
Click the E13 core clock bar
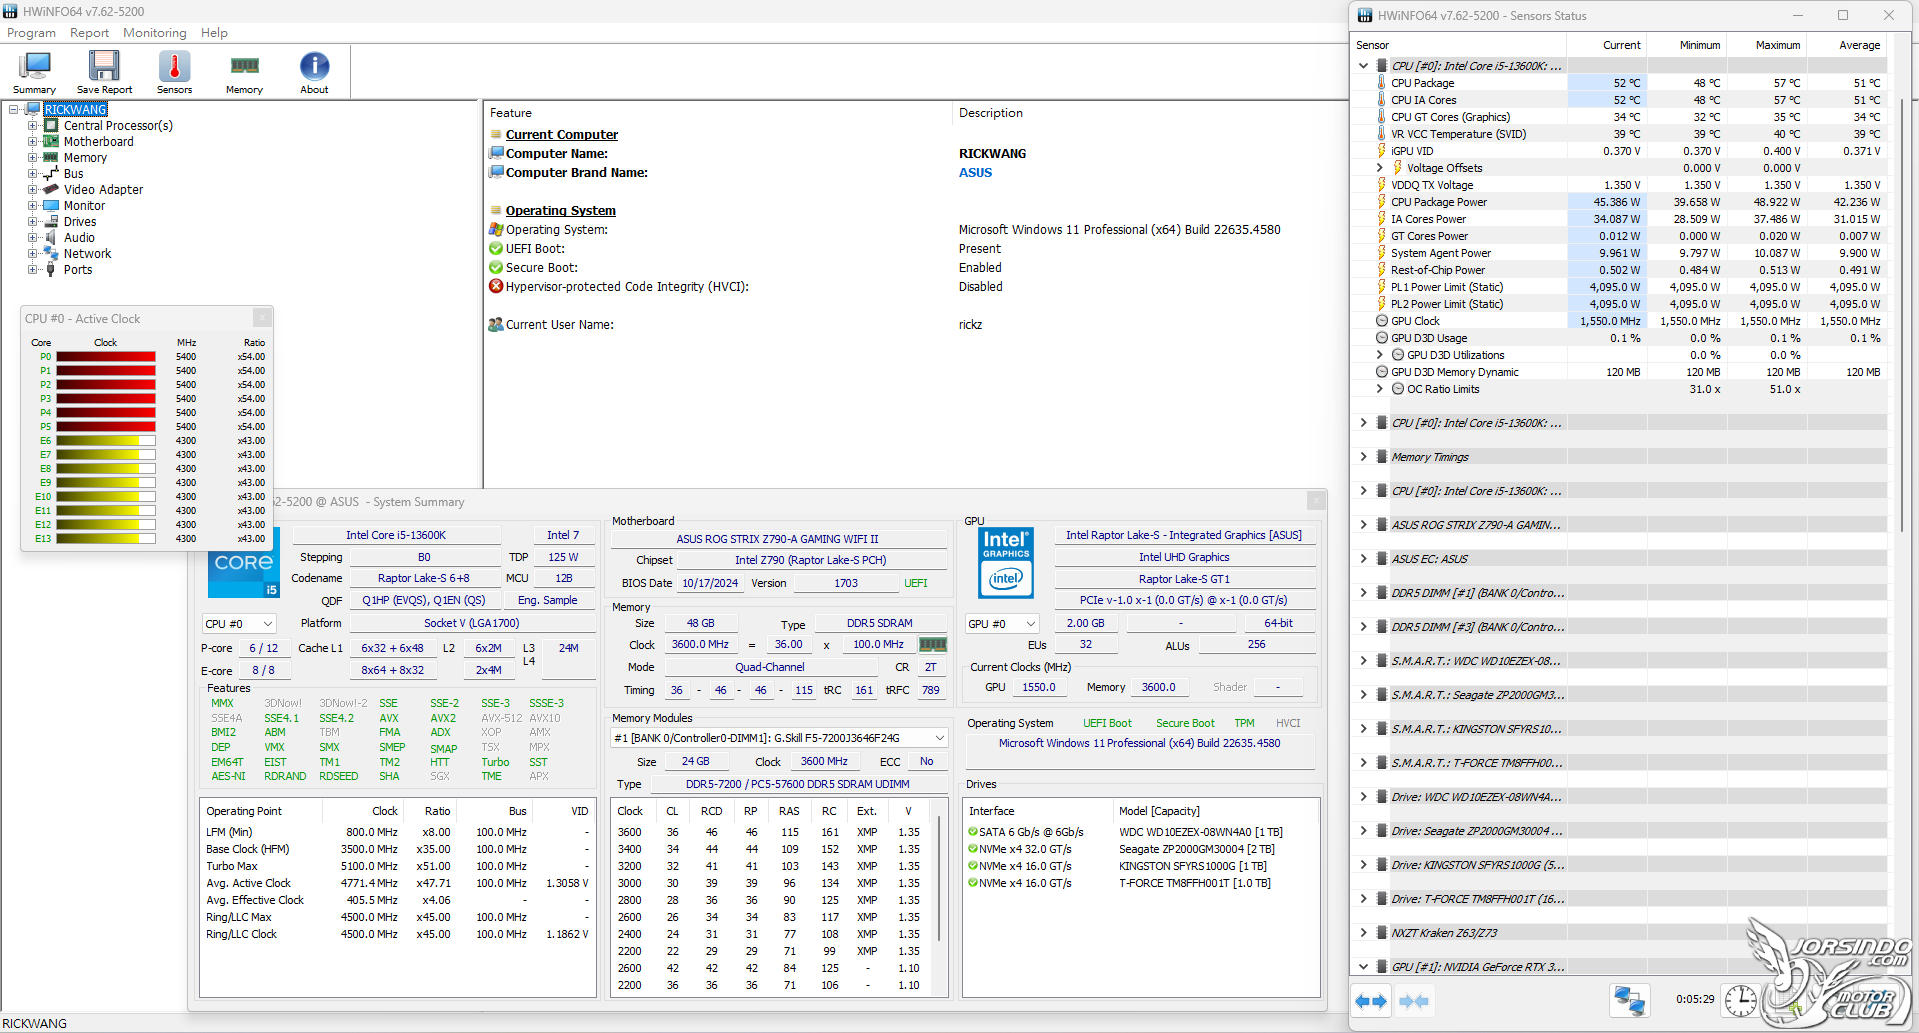(106, 539)
